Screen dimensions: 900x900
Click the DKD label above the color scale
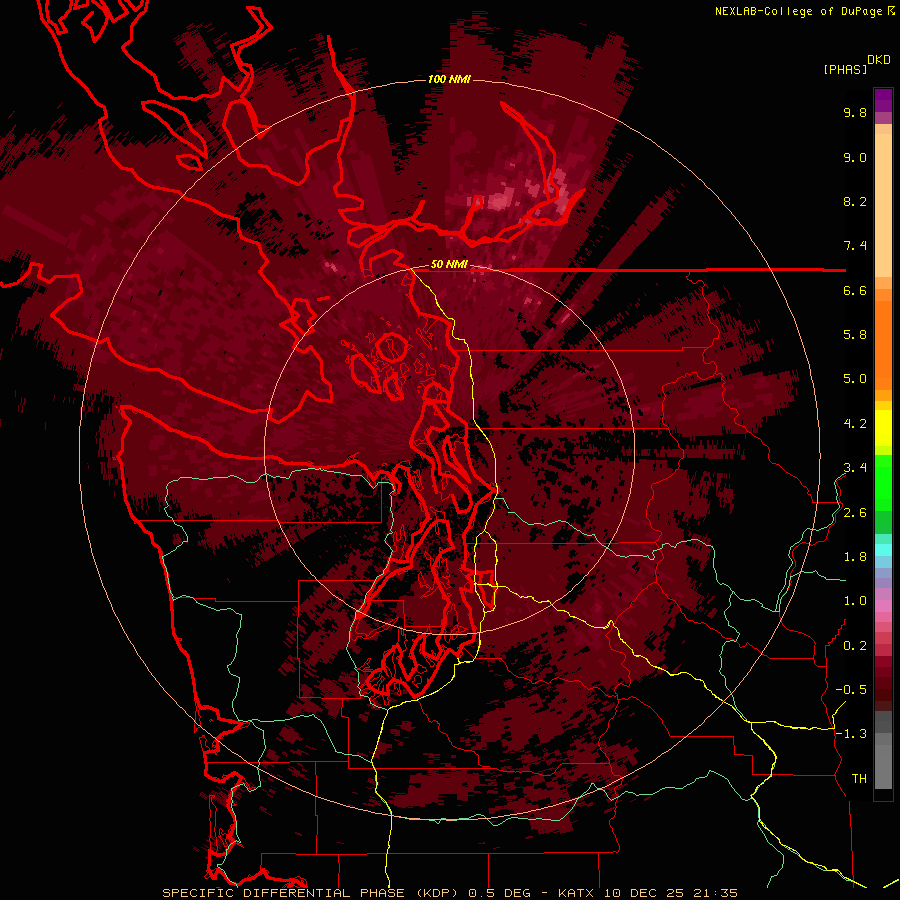pos(879,60)
